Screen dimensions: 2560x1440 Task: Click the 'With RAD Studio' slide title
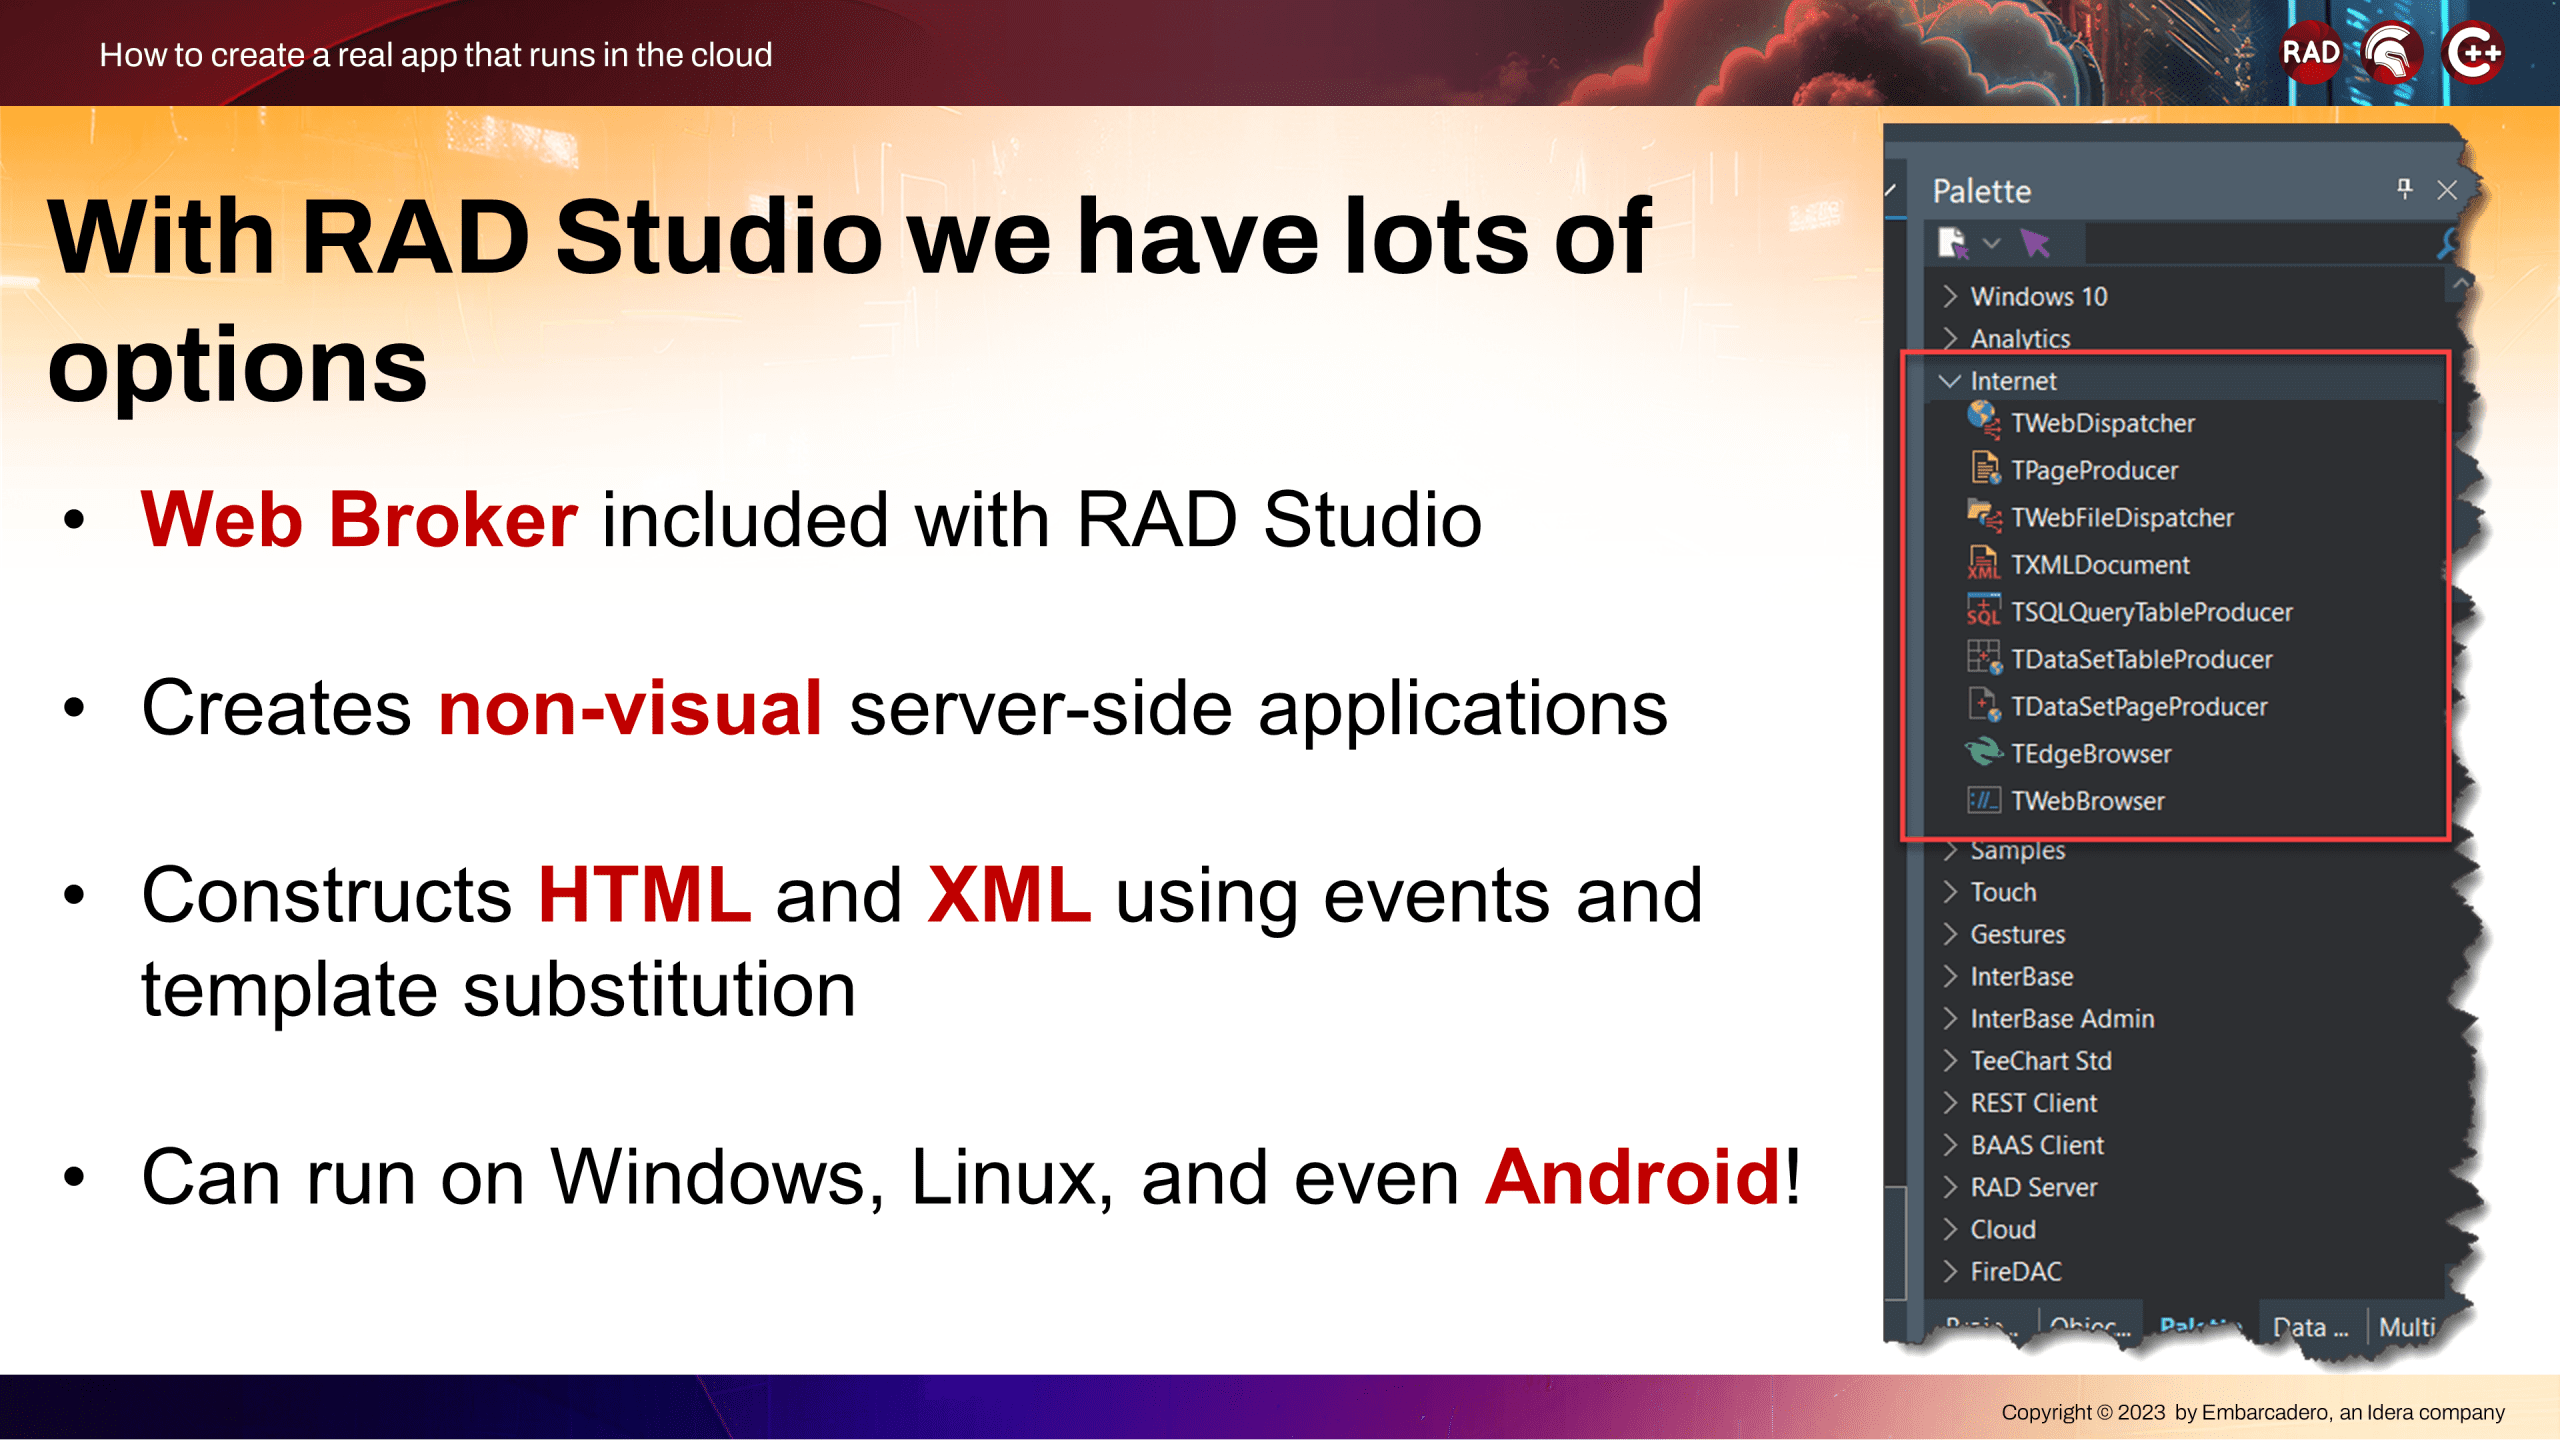coord(849,300)
